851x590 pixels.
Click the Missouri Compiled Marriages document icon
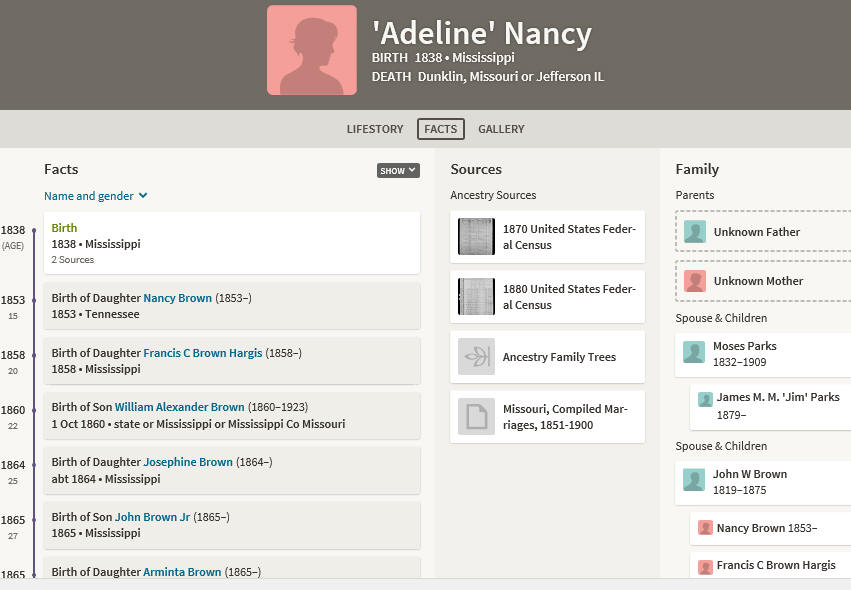pos(476,416)
